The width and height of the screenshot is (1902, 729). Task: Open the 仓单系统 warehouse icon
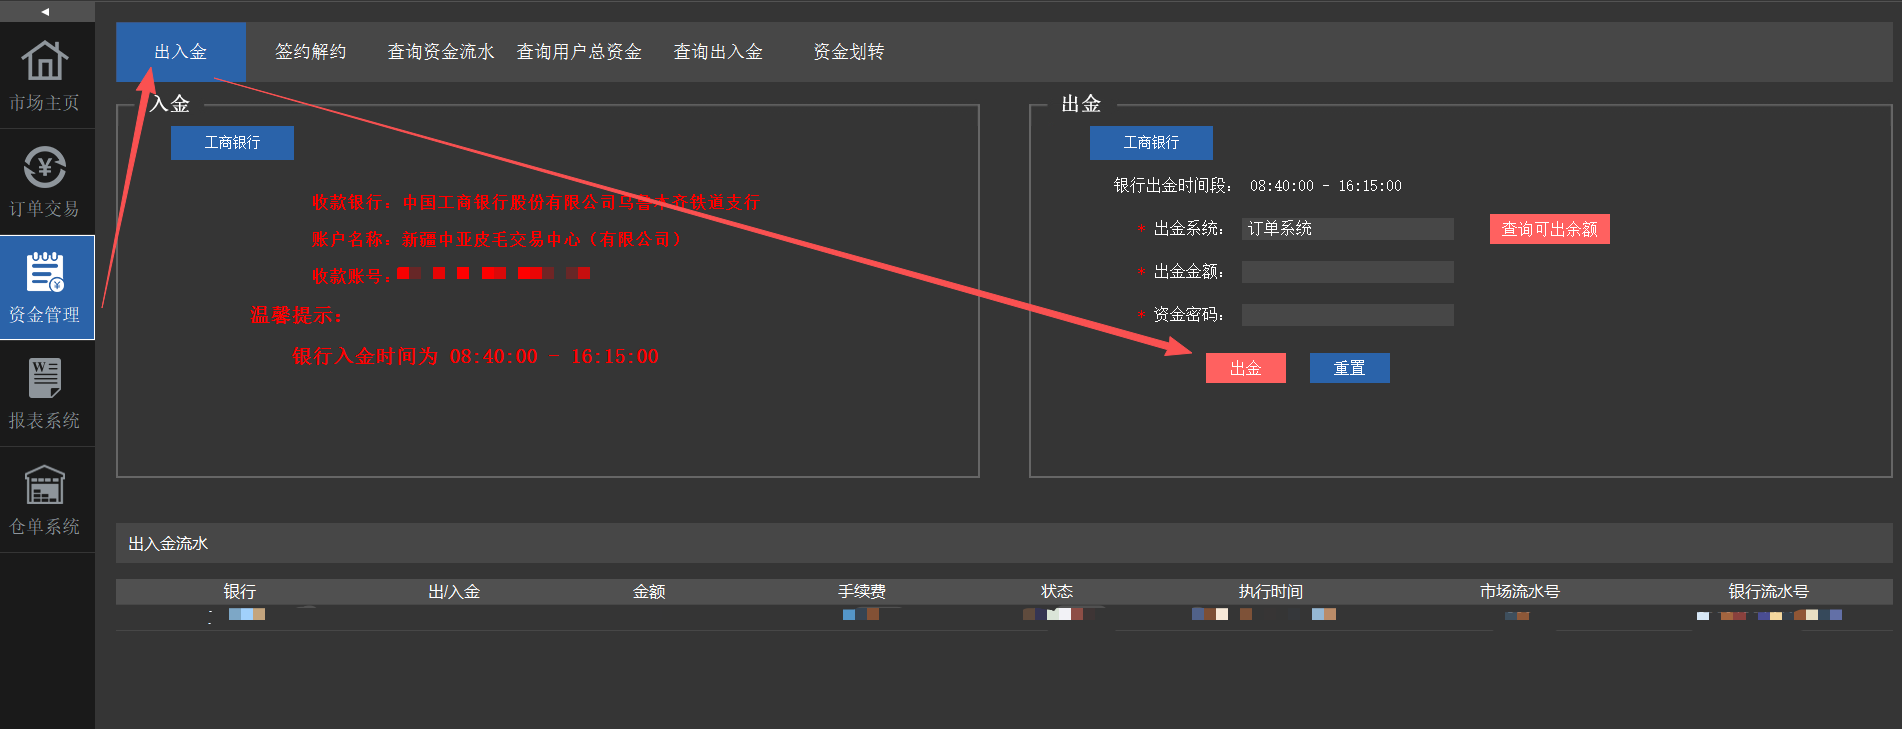[45, 485]
